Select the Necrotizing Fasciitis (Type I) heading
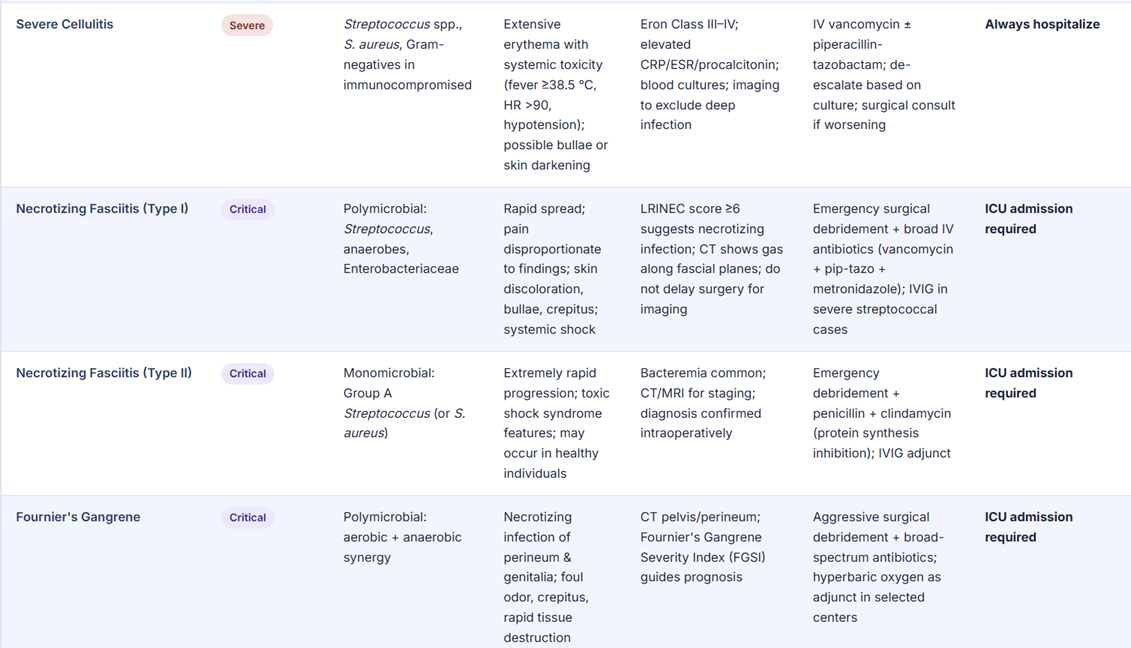Screen dimensions: 1131x648 102,209
